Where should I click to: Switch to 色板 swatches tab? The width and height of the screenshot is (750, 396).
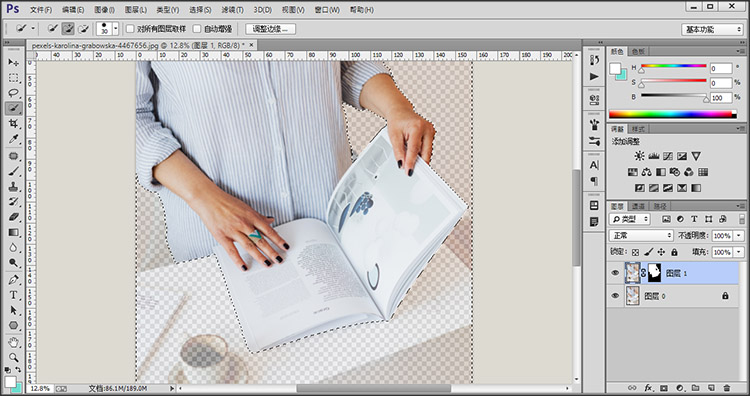tap(638, 51)
